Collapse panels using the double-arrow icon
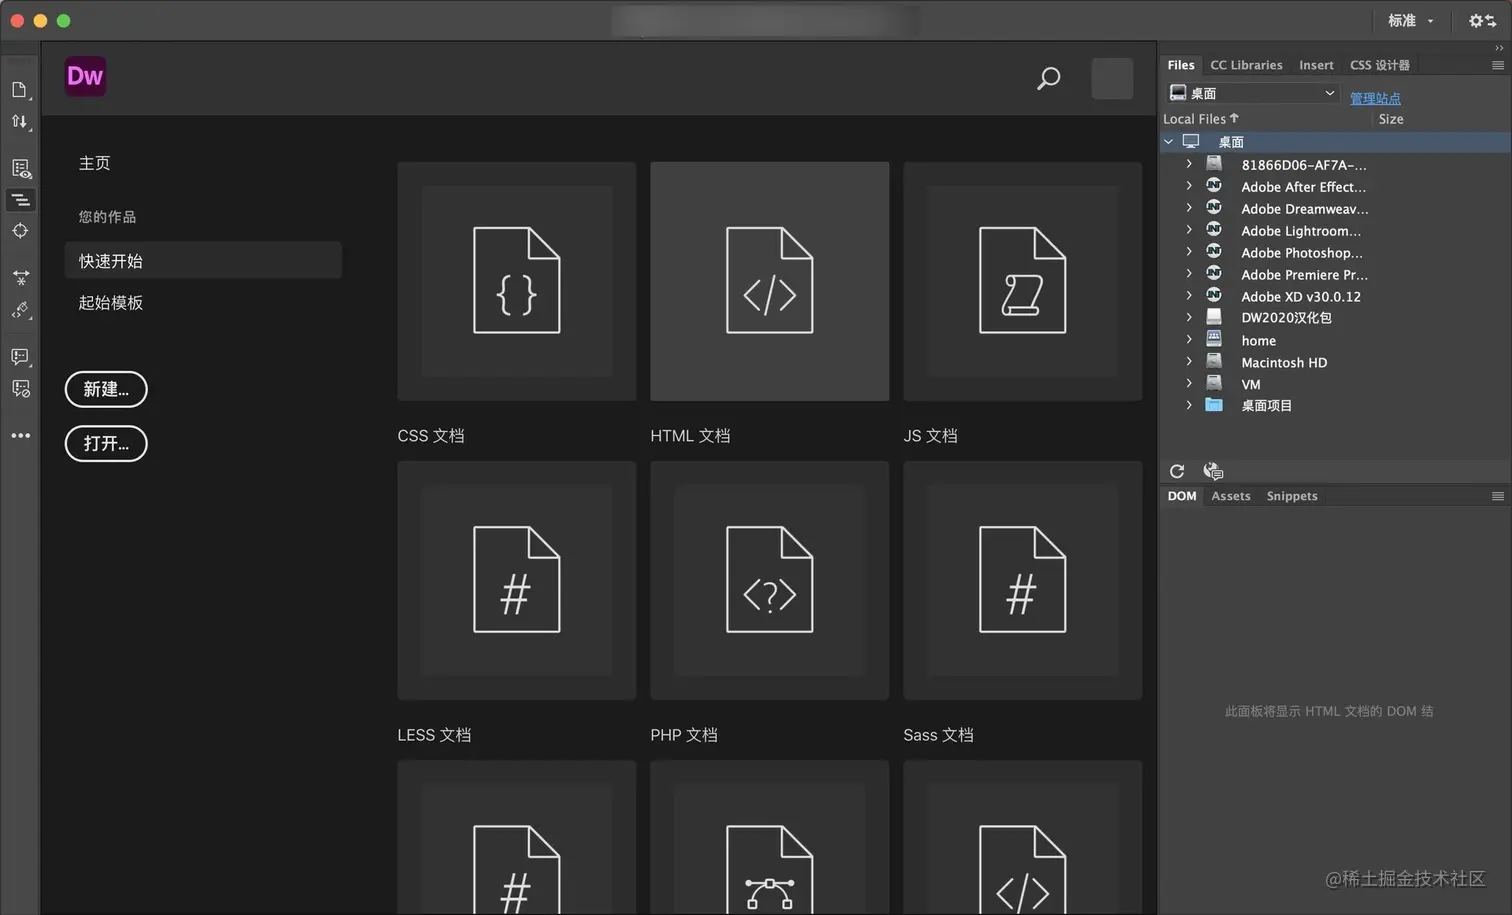The width and height of the screenshot is (1512, 915). 1498,48
